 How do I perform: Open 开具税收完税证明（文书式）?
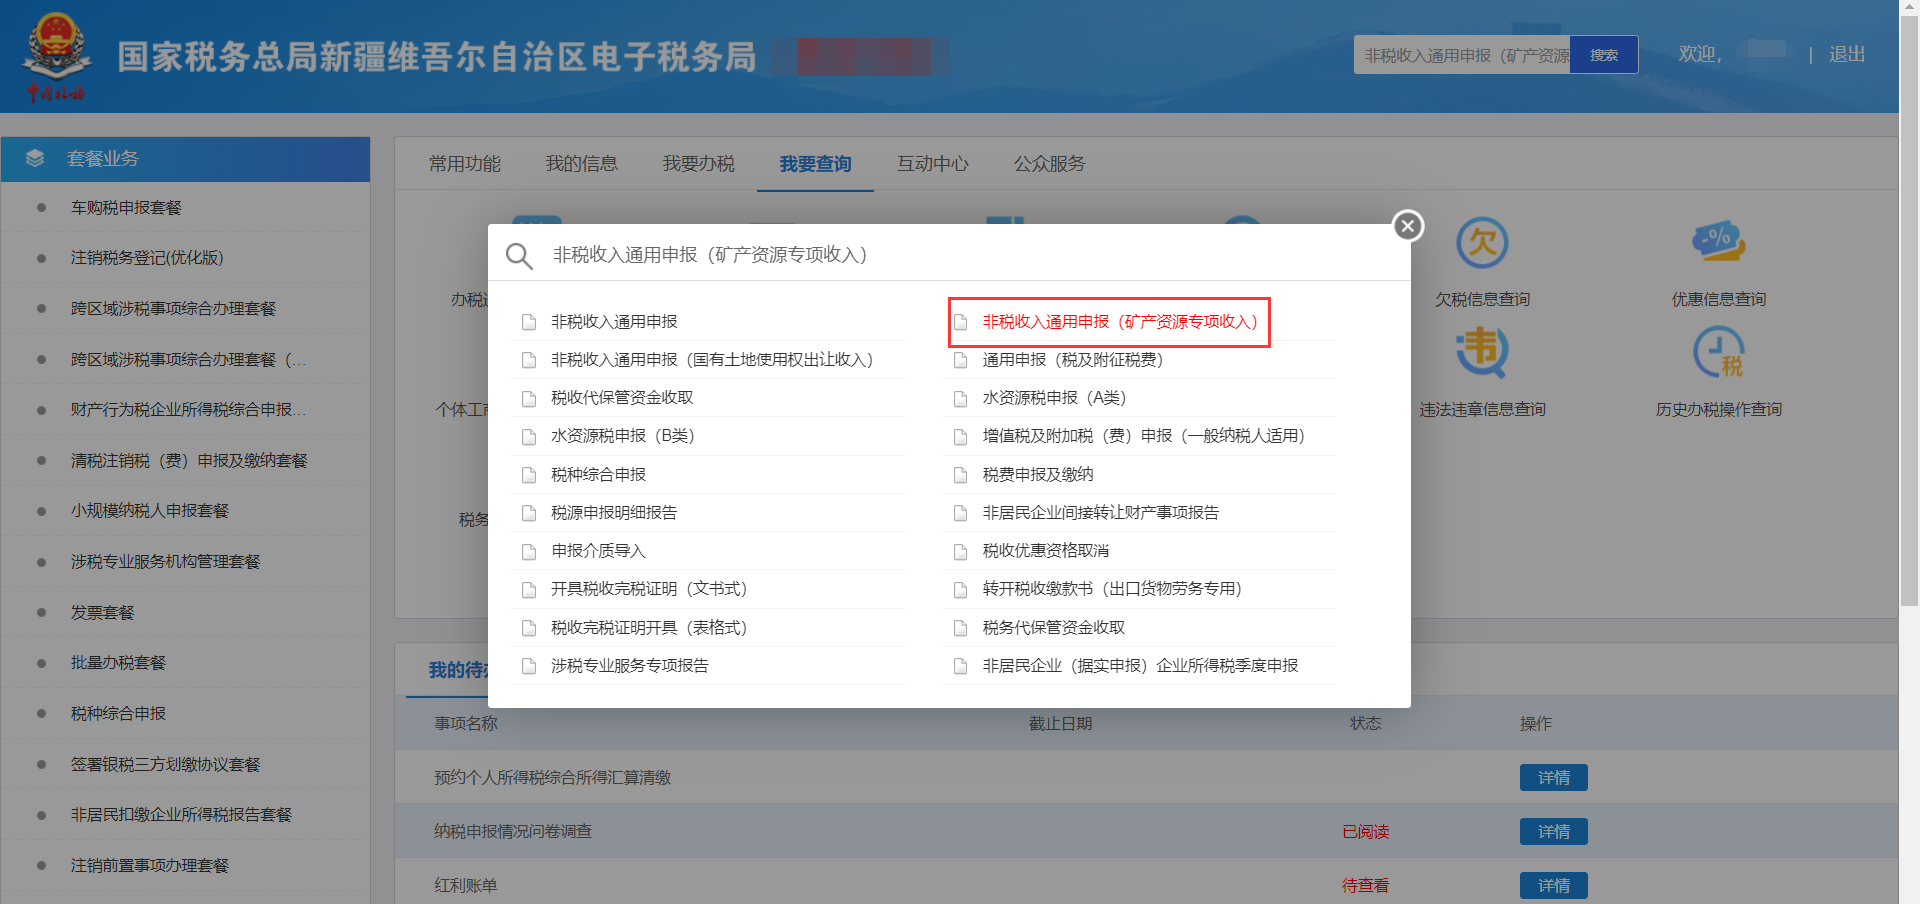[x=649, y=589]
